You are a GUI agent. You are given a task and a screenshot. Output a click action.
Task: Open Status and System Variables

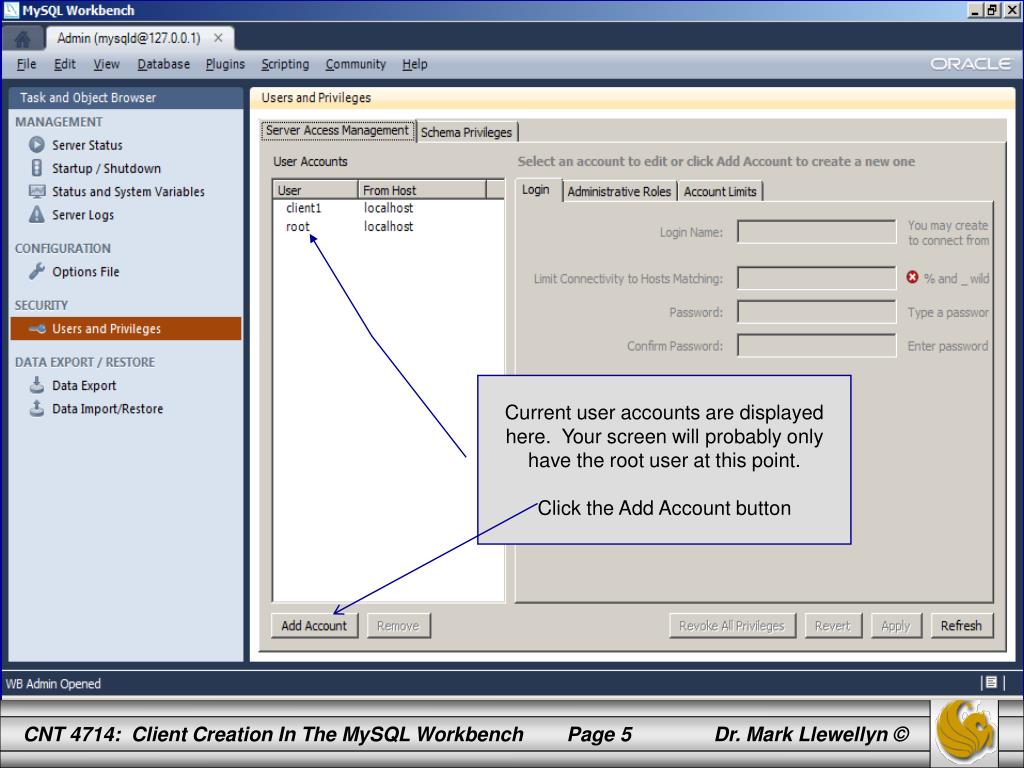pos(128,191)
